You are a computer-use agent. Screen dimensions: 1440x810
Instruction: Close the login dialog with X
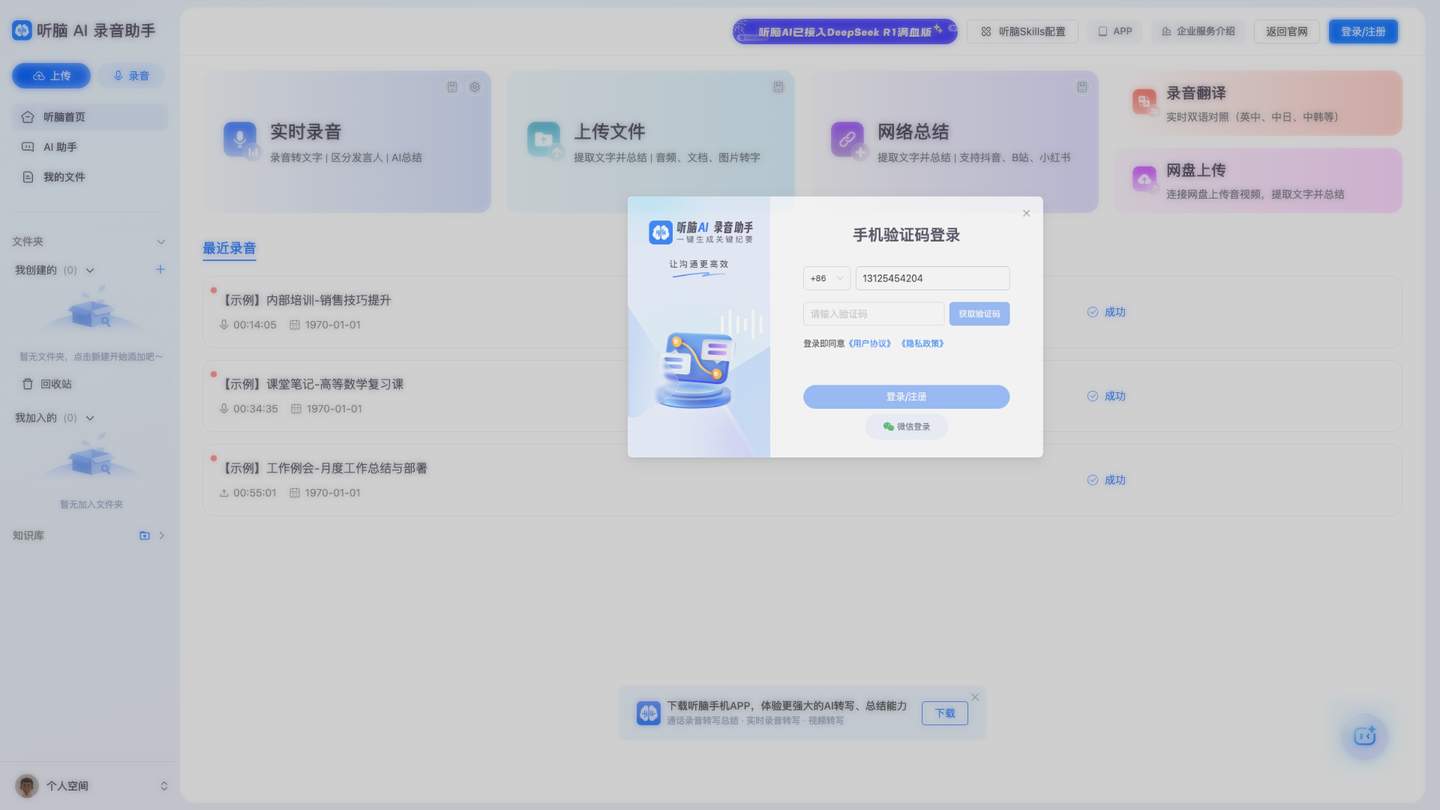[1026, 213]
